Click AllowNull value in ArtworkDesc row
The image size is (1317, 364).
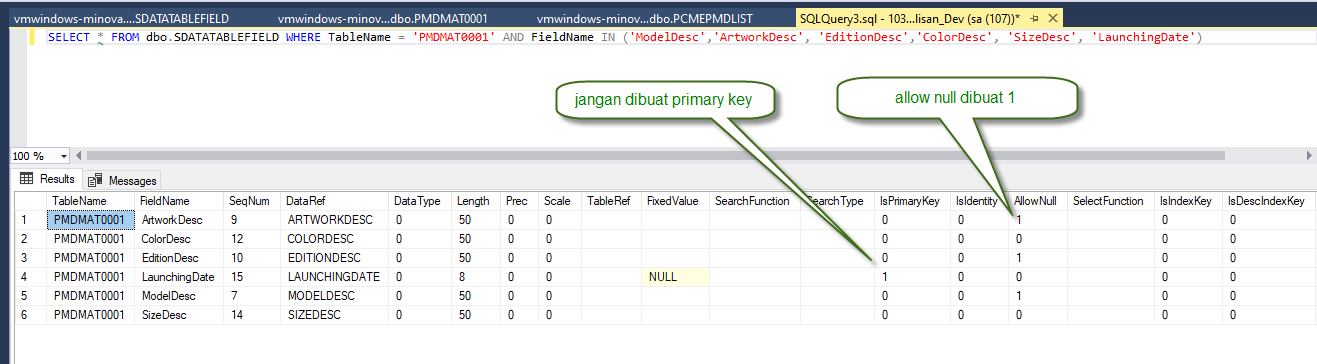point(1037,220)
